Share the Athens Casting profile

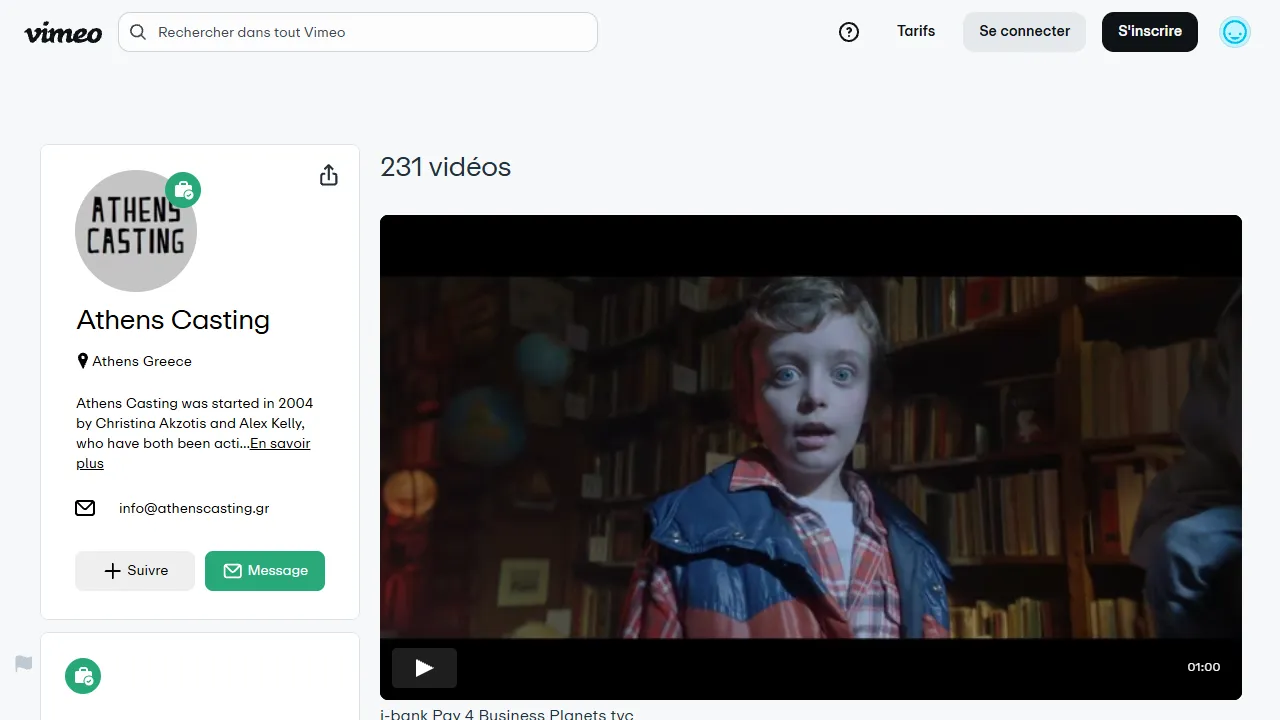tap(328, 176)
